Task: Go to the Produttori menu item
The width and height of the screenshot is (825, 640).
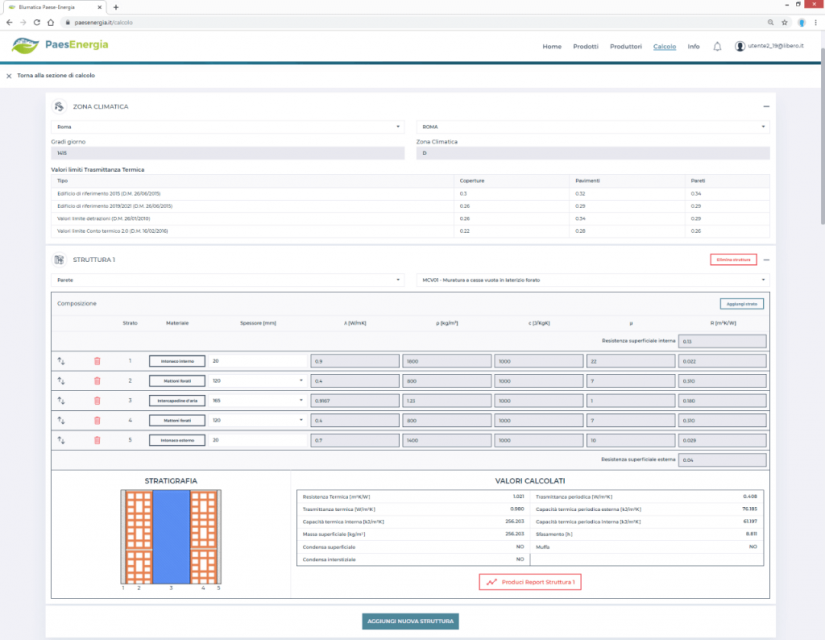Action: [x=625, y=46]
